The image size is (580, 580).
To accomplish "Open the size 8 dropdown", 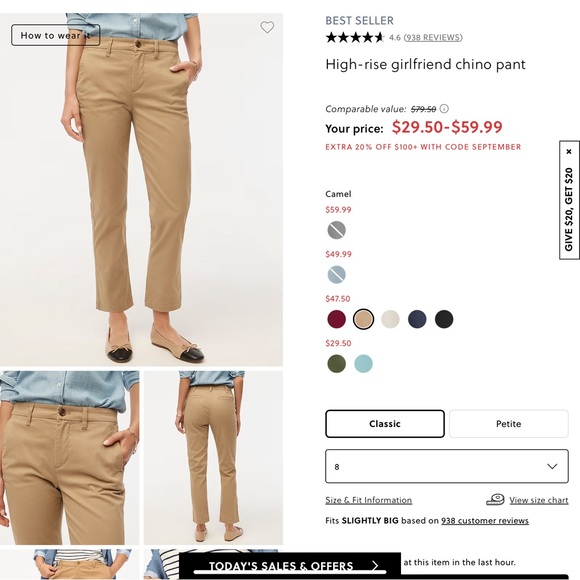I will click(446, 466).
